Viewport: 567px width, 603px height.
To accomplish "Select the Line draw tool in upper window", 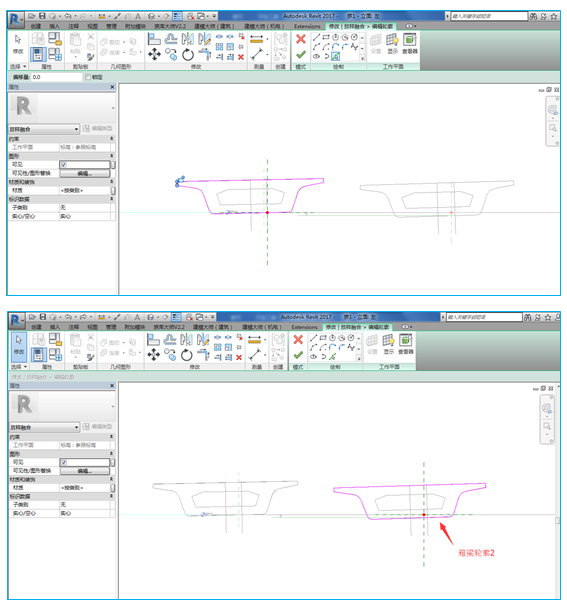I will 316,37.
